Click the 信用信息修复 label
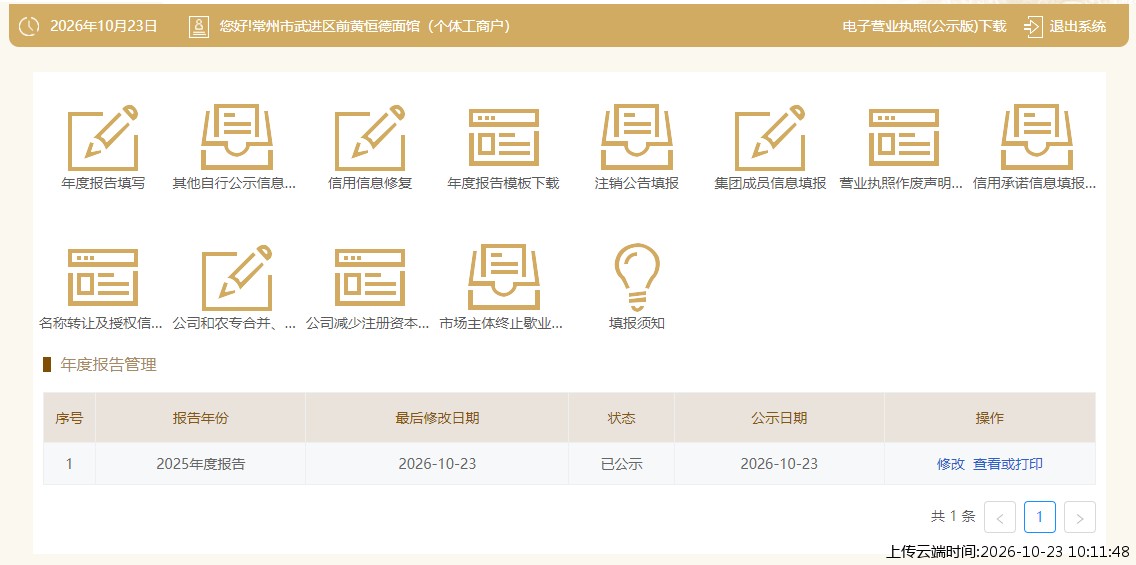The image size is (1136, 565). [369, 183]
